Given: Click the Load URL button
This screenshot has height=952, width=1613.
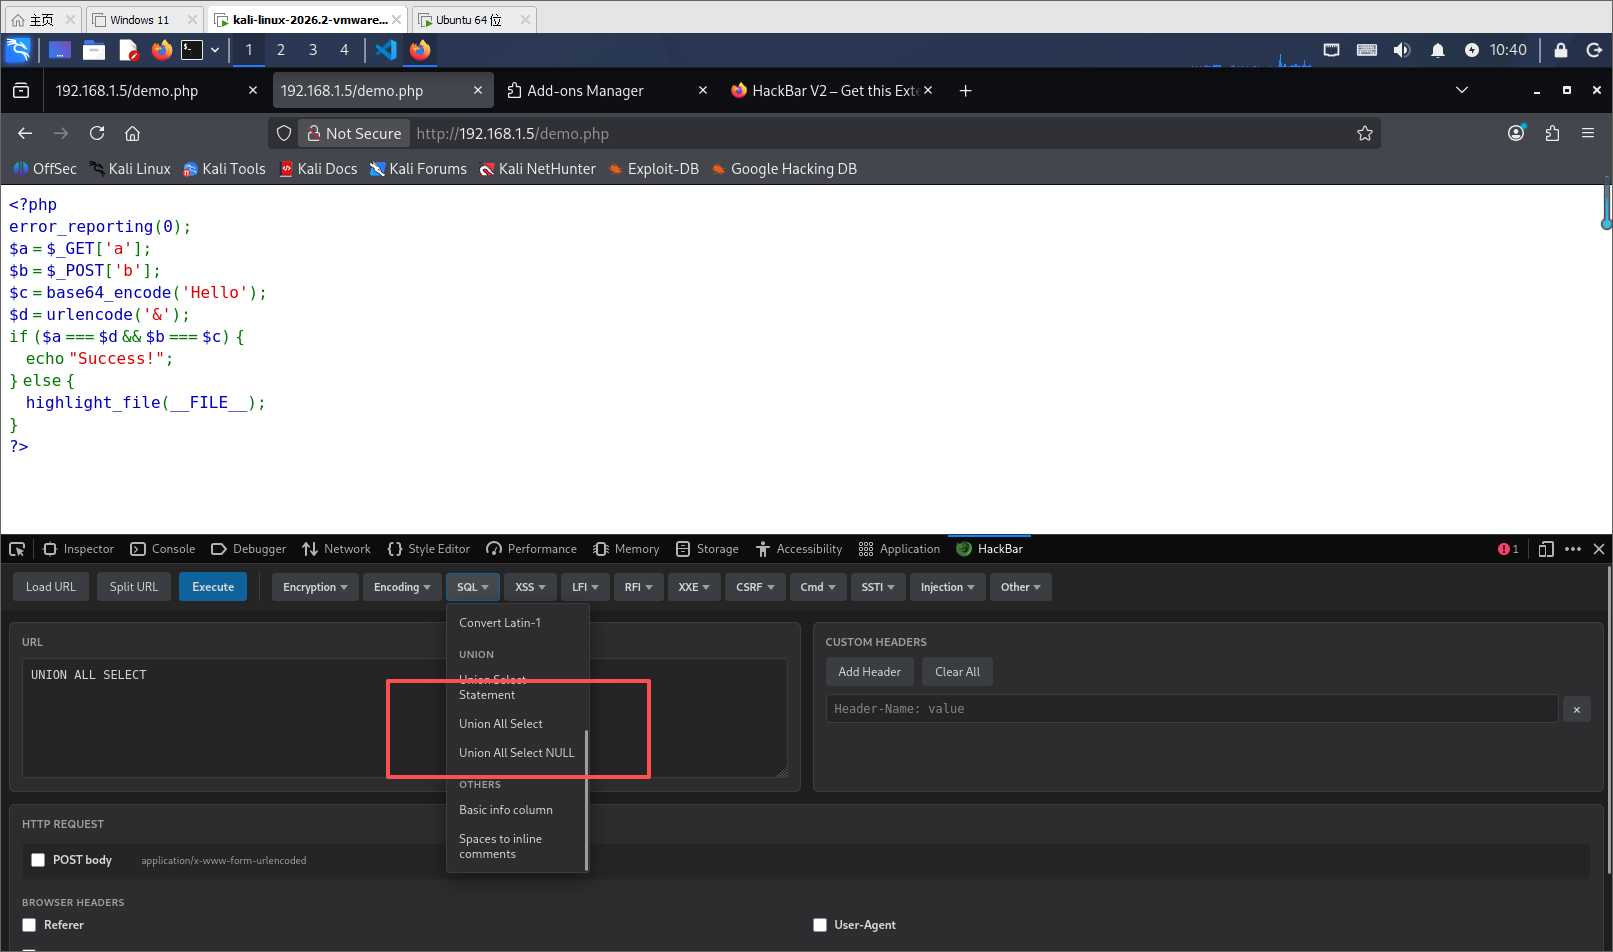Looking at the screenshot, I should click(x=51, y=587).
